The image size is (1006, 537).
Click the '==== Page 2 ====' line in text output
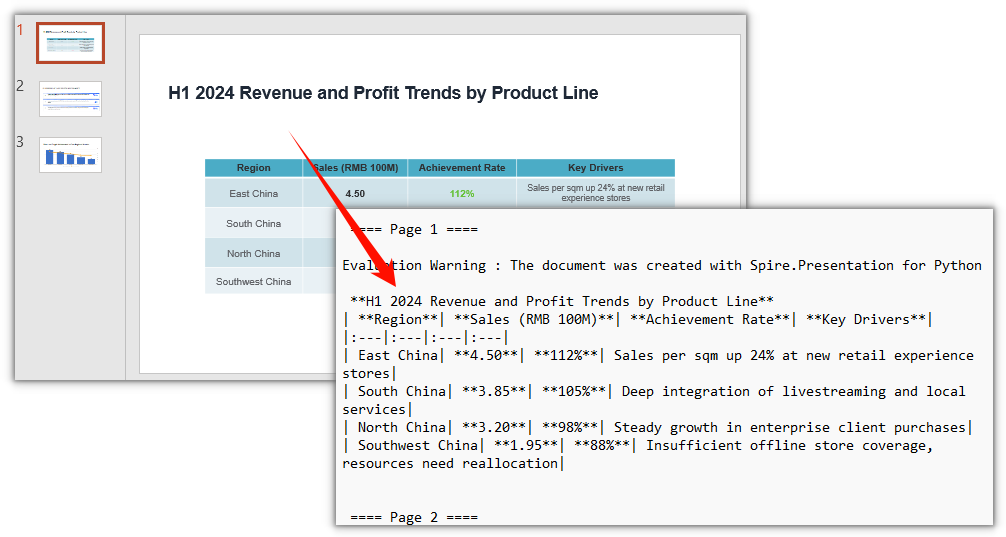pyautogui.click(x=414, y=516)
